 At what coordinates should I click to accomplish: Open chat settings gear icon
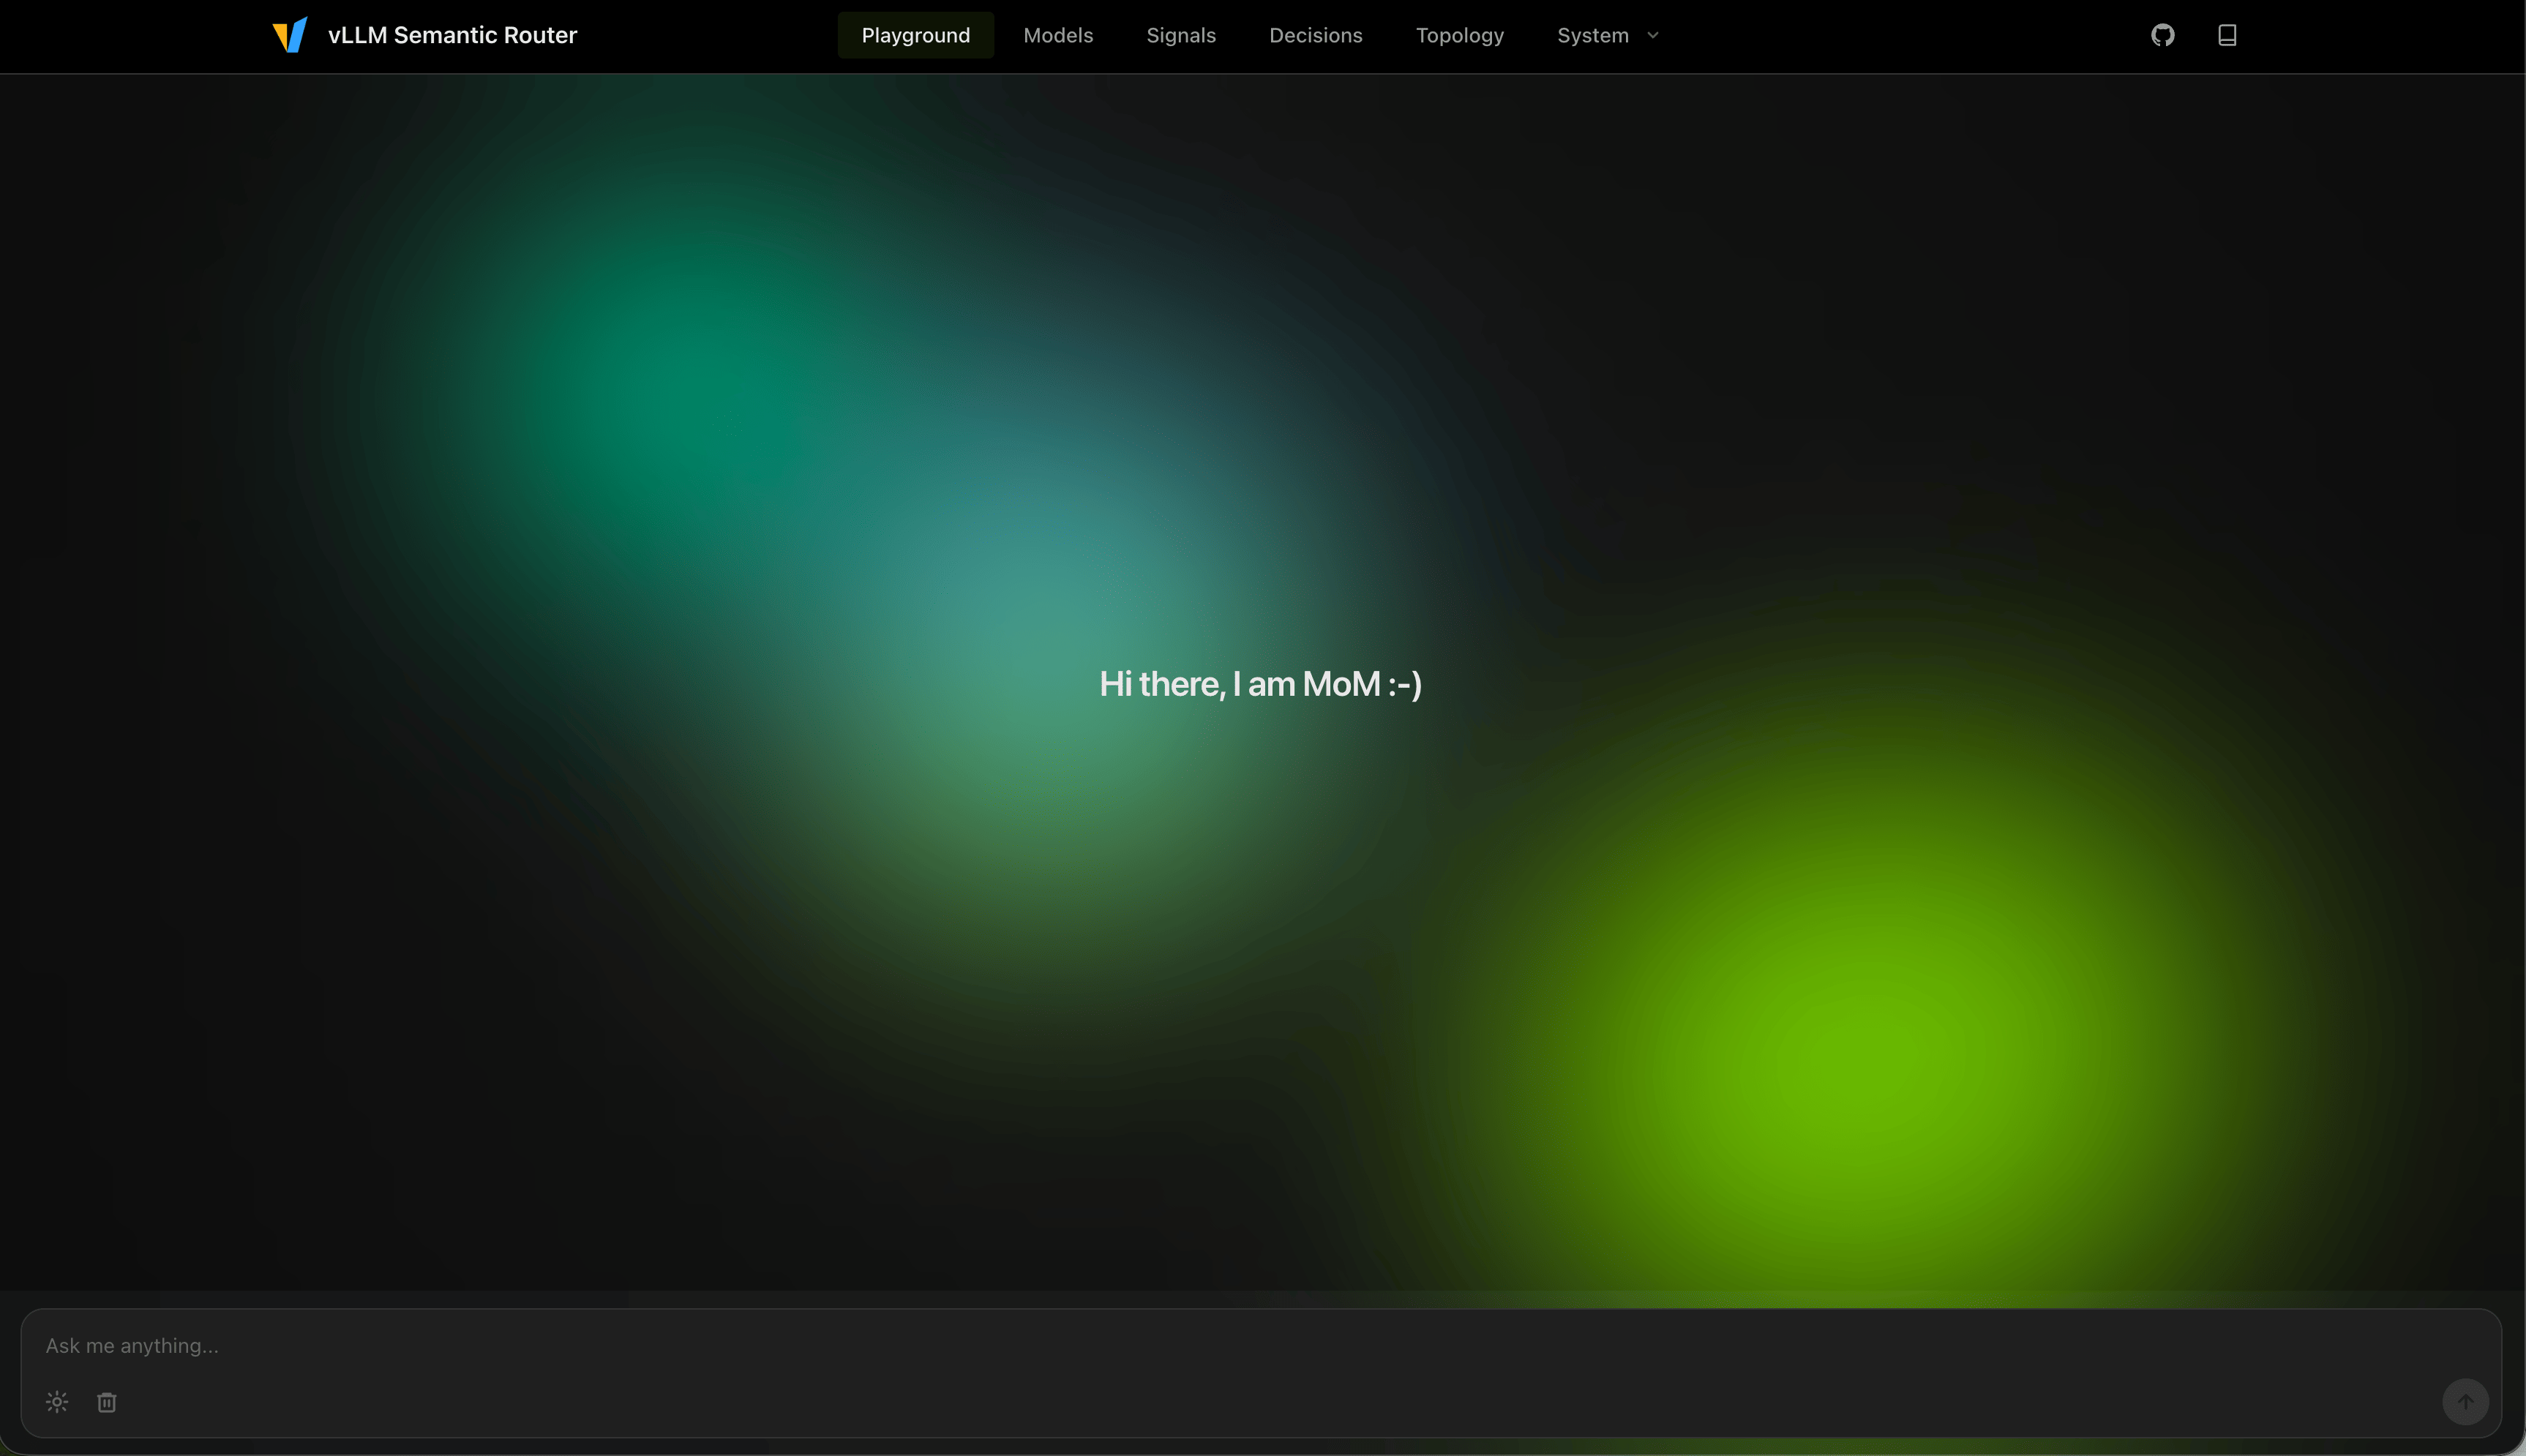click(x=57, y=1402)
